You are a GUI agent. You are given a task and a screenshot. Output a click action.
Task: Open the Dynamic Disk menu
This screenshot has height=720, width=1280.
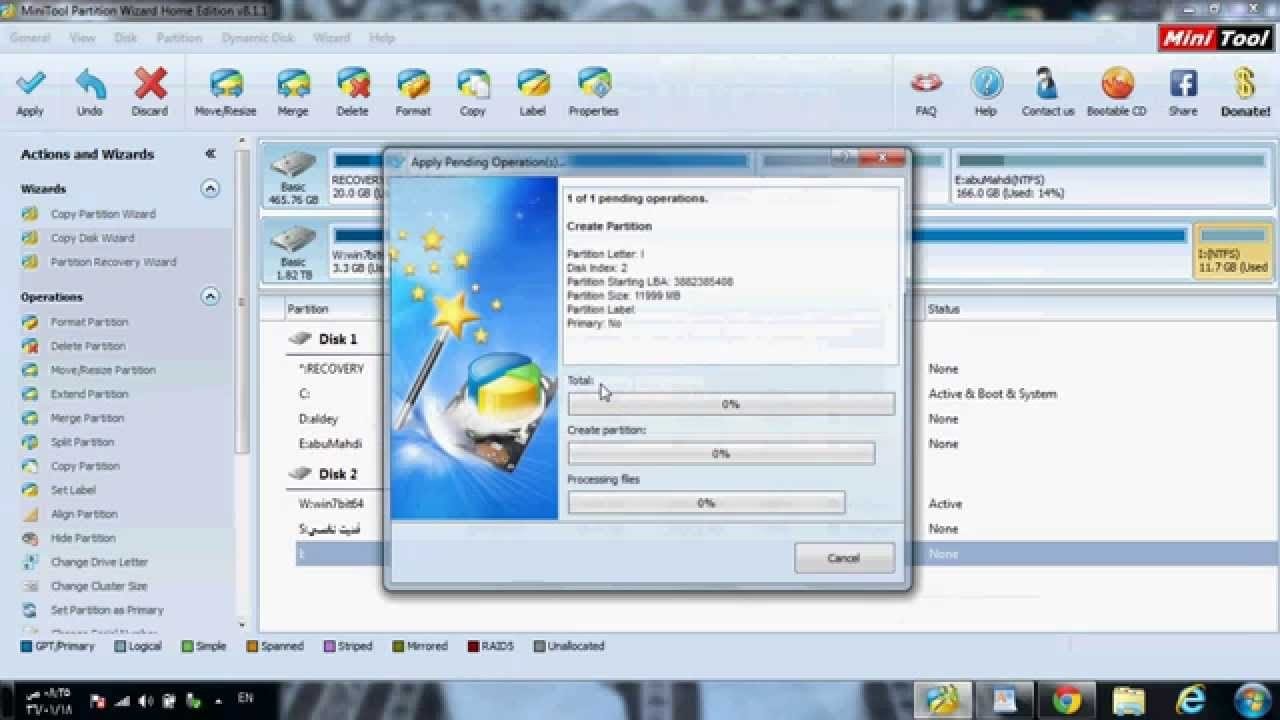click(257, 38)
